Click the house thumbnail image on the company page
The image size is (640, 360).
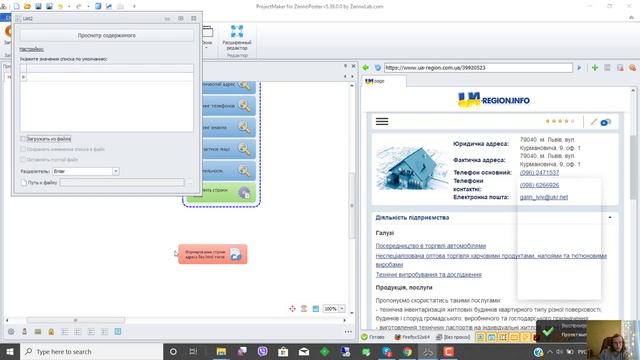(x=411, y=169)
